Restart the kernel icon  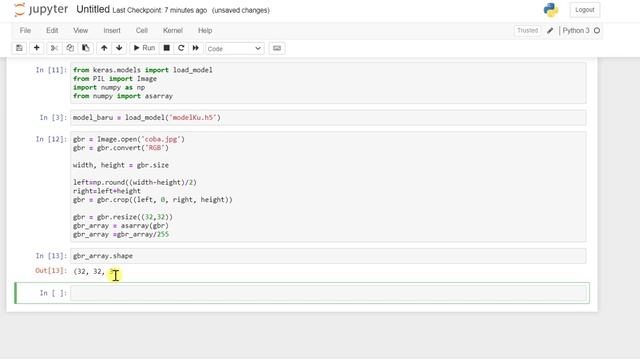point(181,48)
